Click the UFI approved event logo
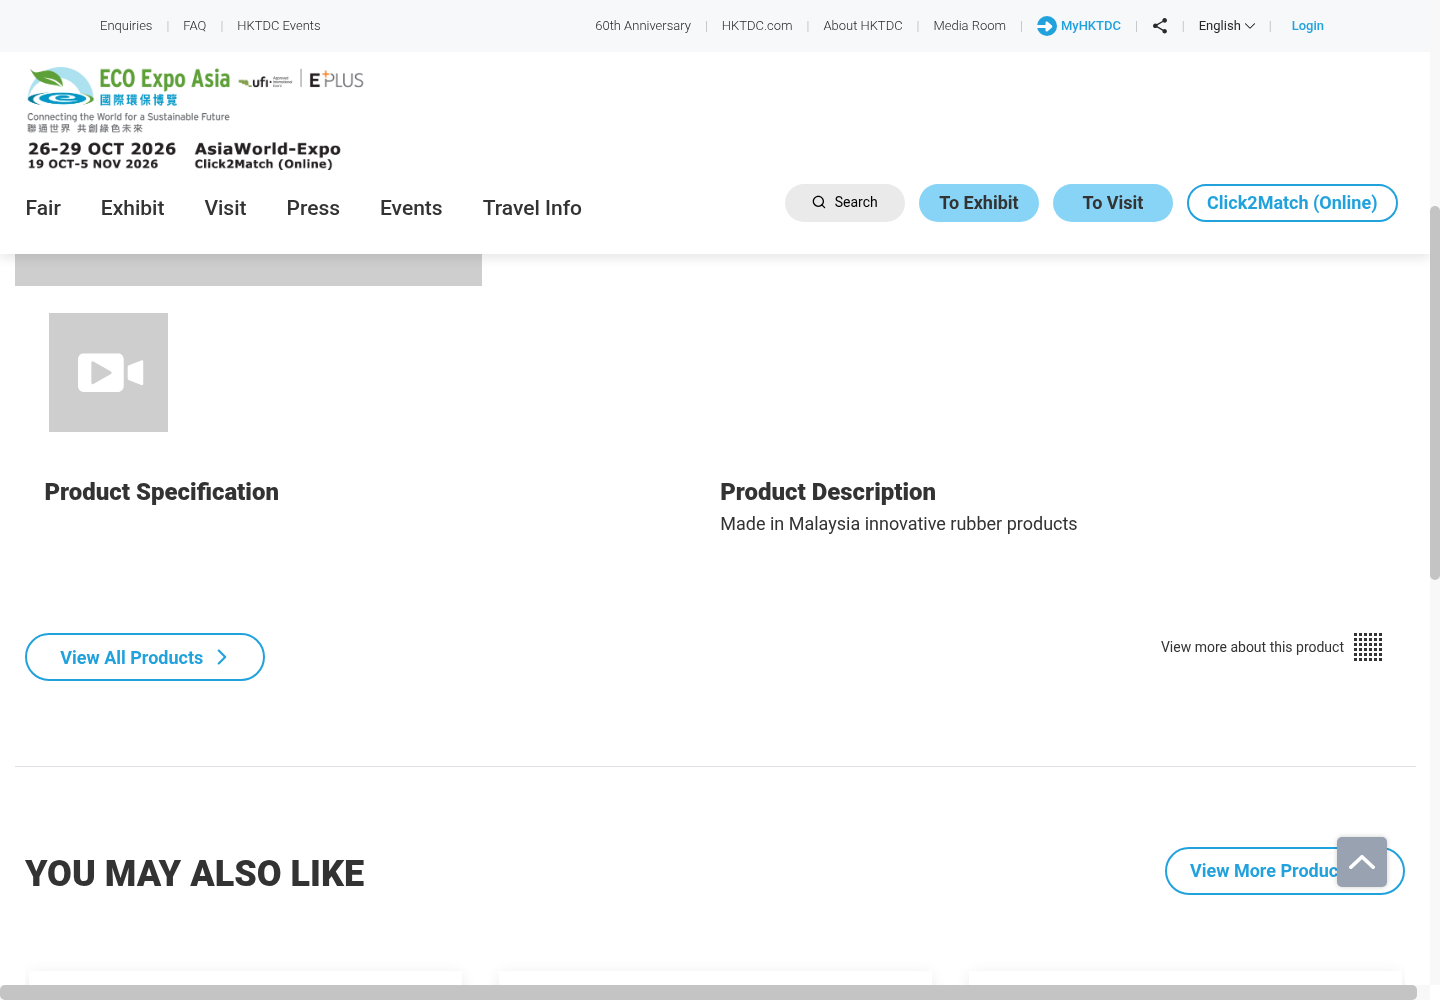 point(266,81)
